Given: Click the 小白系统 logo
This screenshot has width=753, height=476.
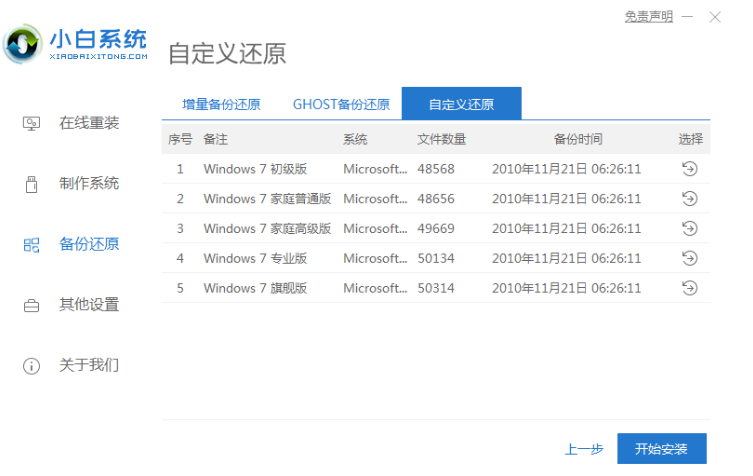Looking at the screenshot, I should click(x=75, y=44).
